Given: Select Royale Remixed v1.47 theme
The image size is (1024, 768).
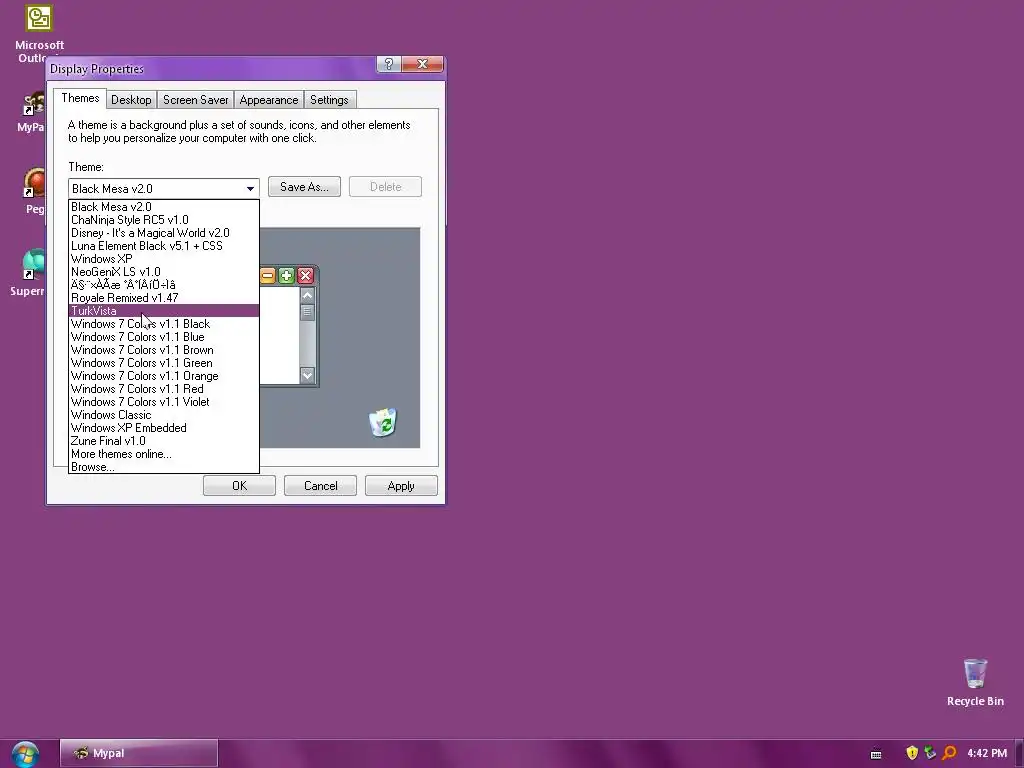Looking at the screenshot, I should tap(164, 298).
